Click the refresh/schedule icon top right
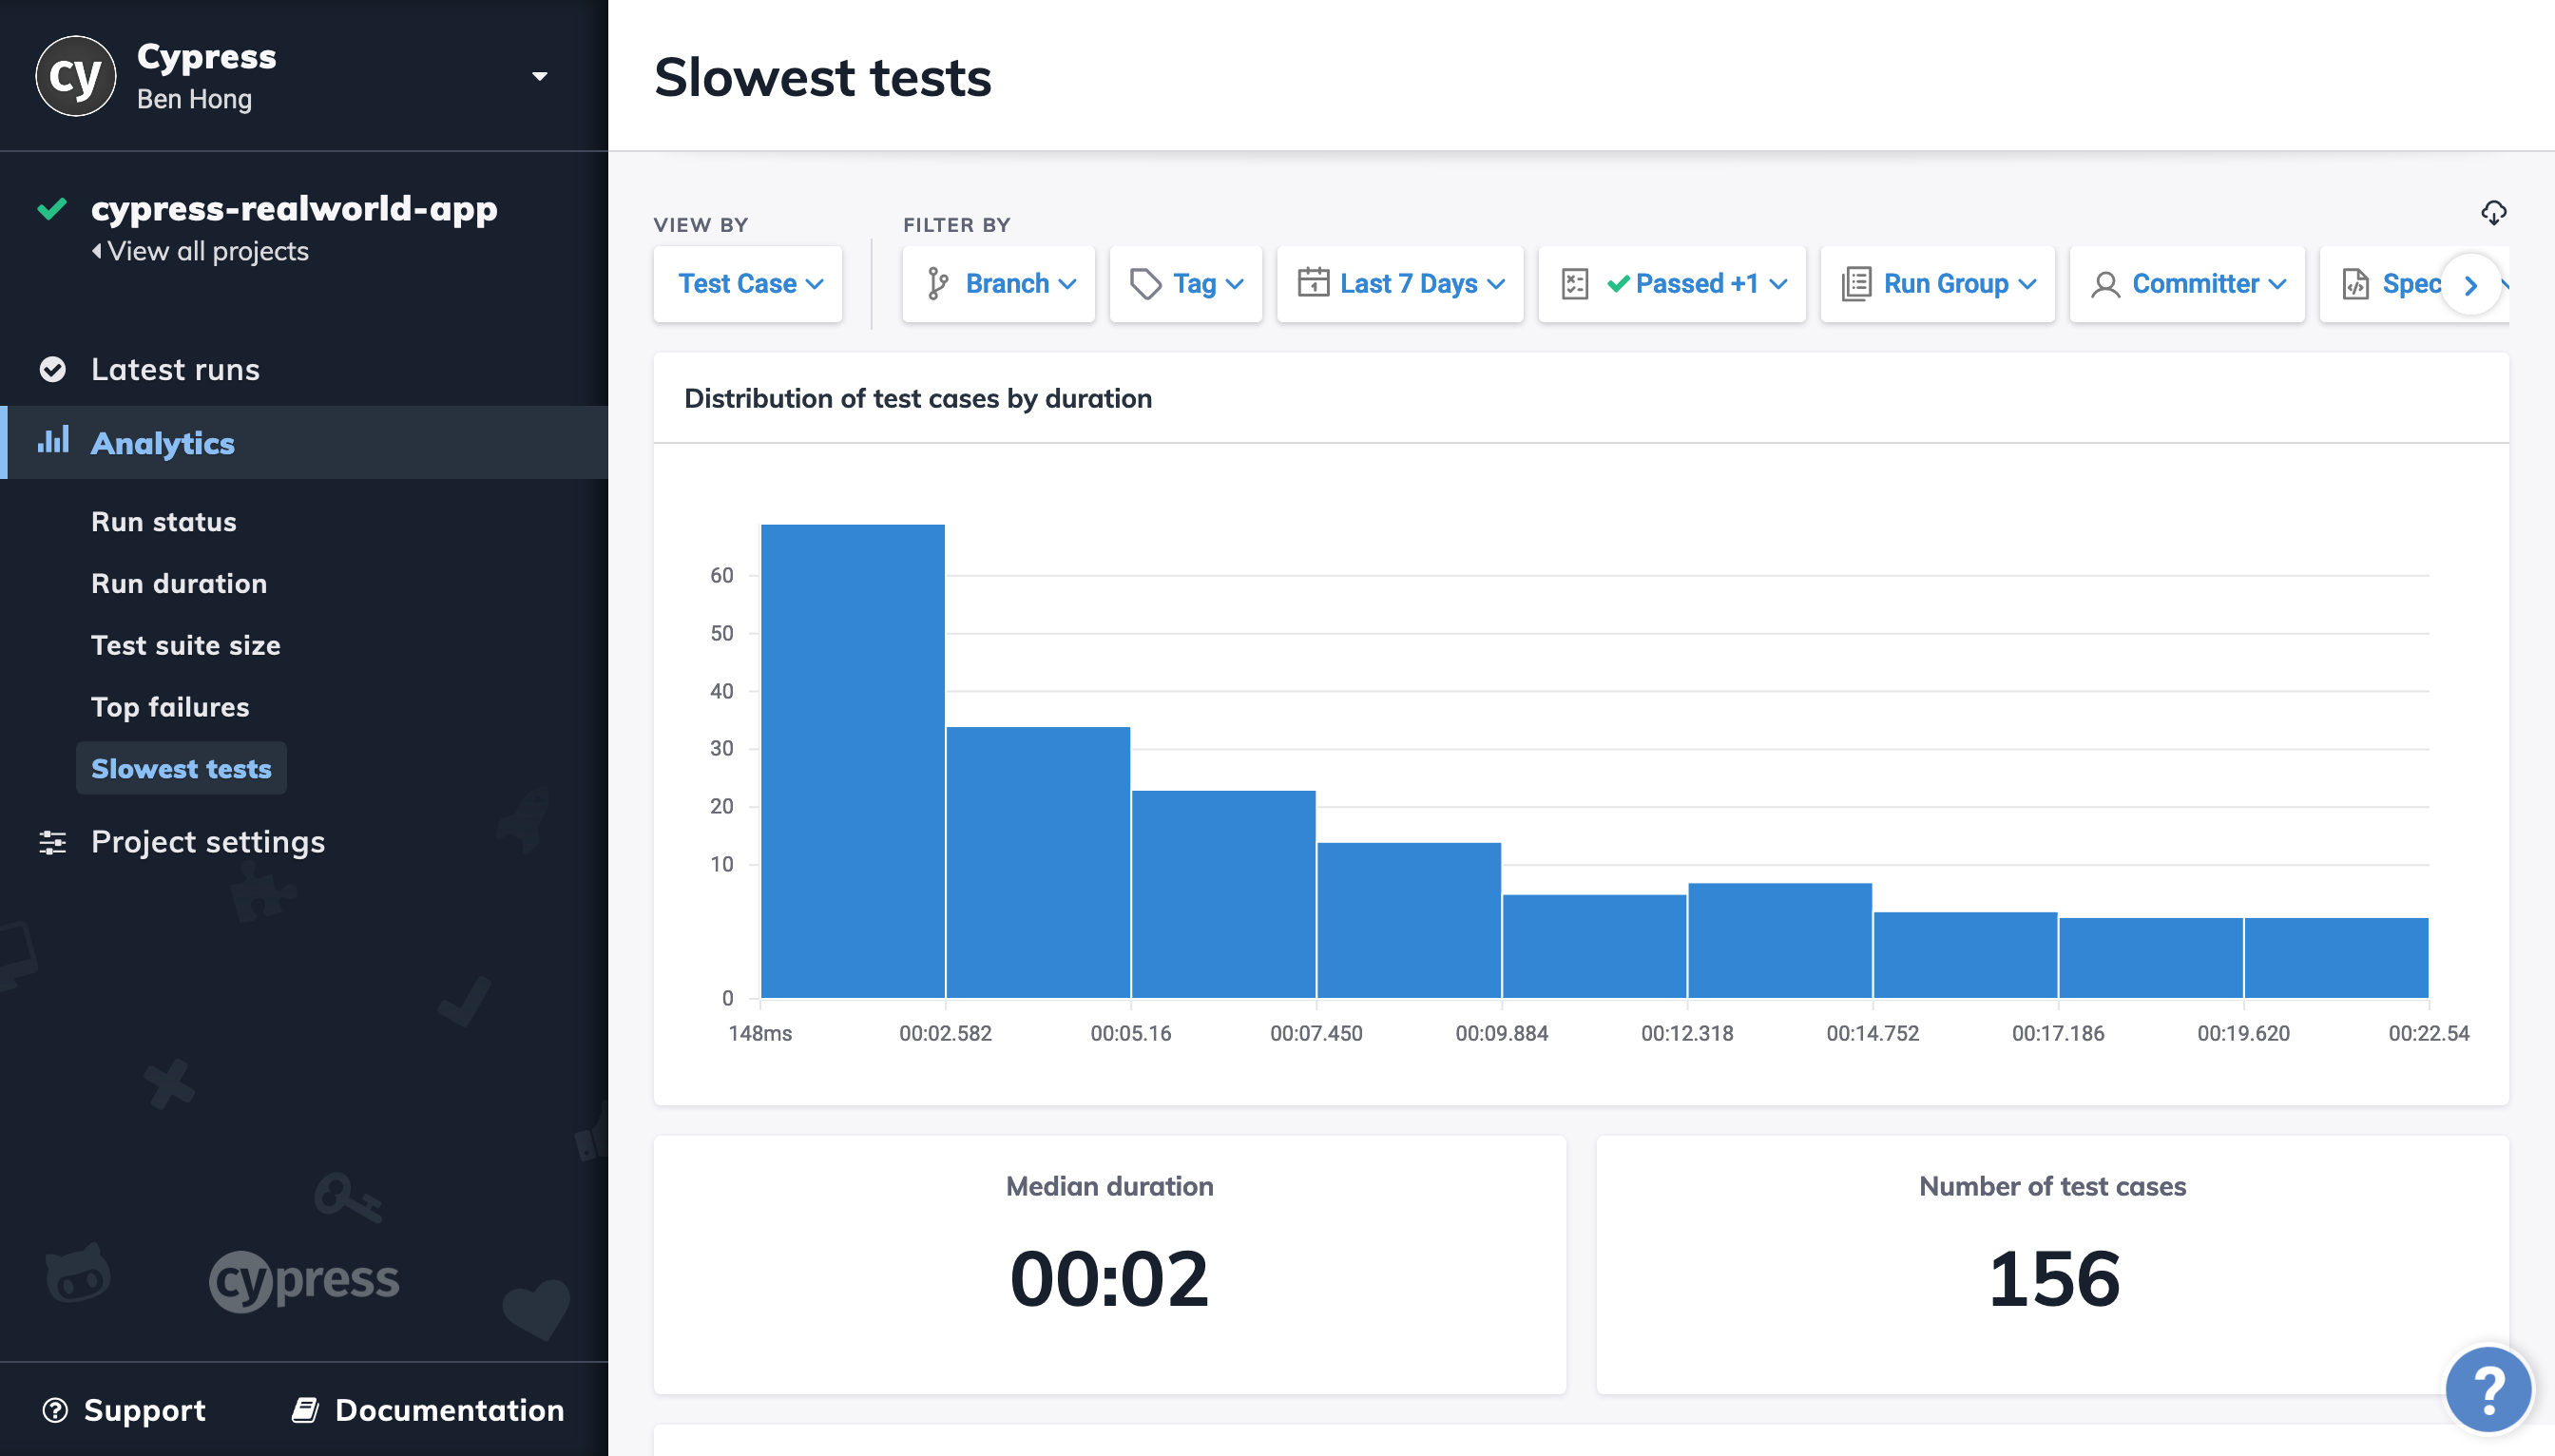 click(2495, 212)
